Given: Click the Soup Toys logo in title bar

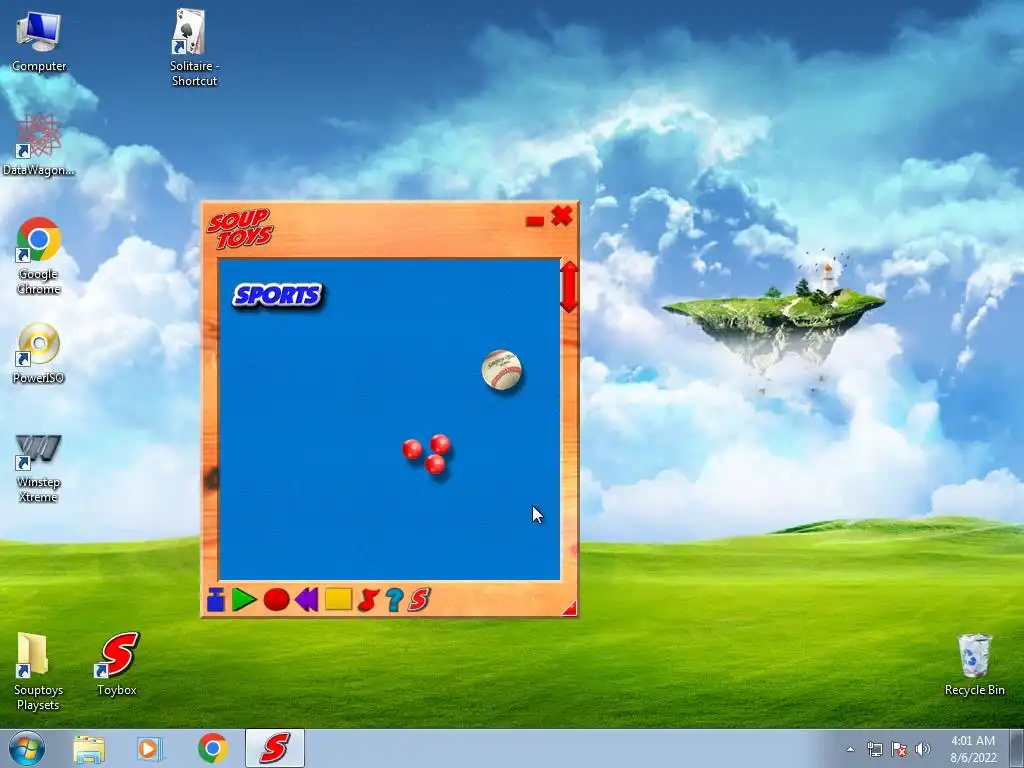Looking at the screenshot, I should click(240, 229).
